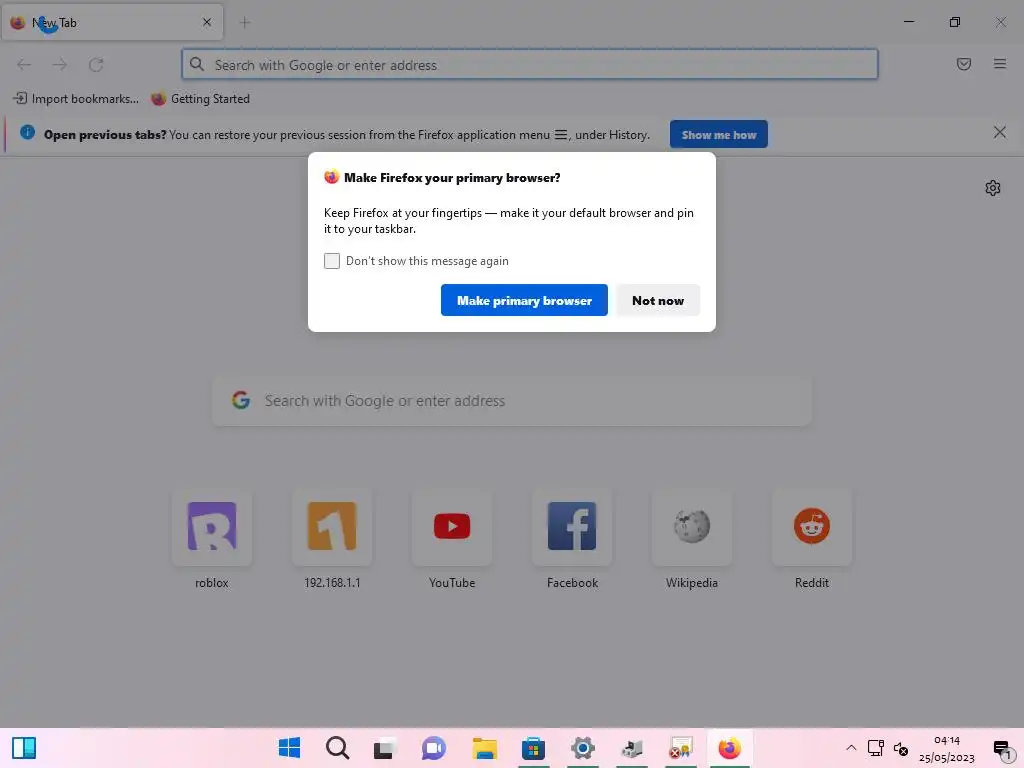
Task: Open the network tray icon
Action: [876, 748]
